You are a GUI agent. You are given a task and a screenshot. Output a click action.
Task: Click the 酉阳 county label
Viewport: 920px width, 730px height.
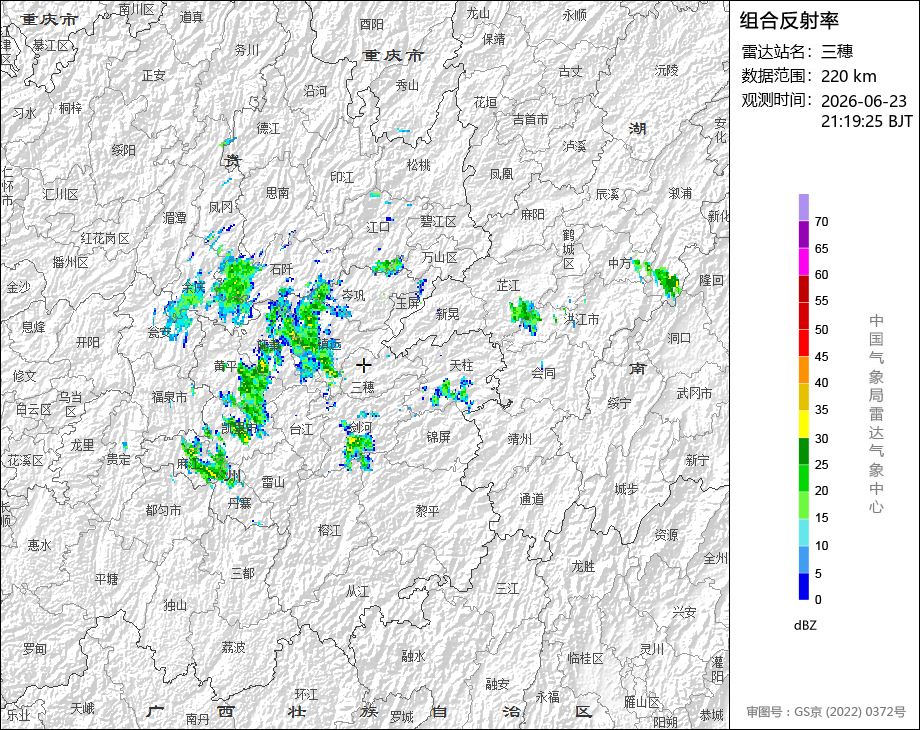tap(372, 25)
